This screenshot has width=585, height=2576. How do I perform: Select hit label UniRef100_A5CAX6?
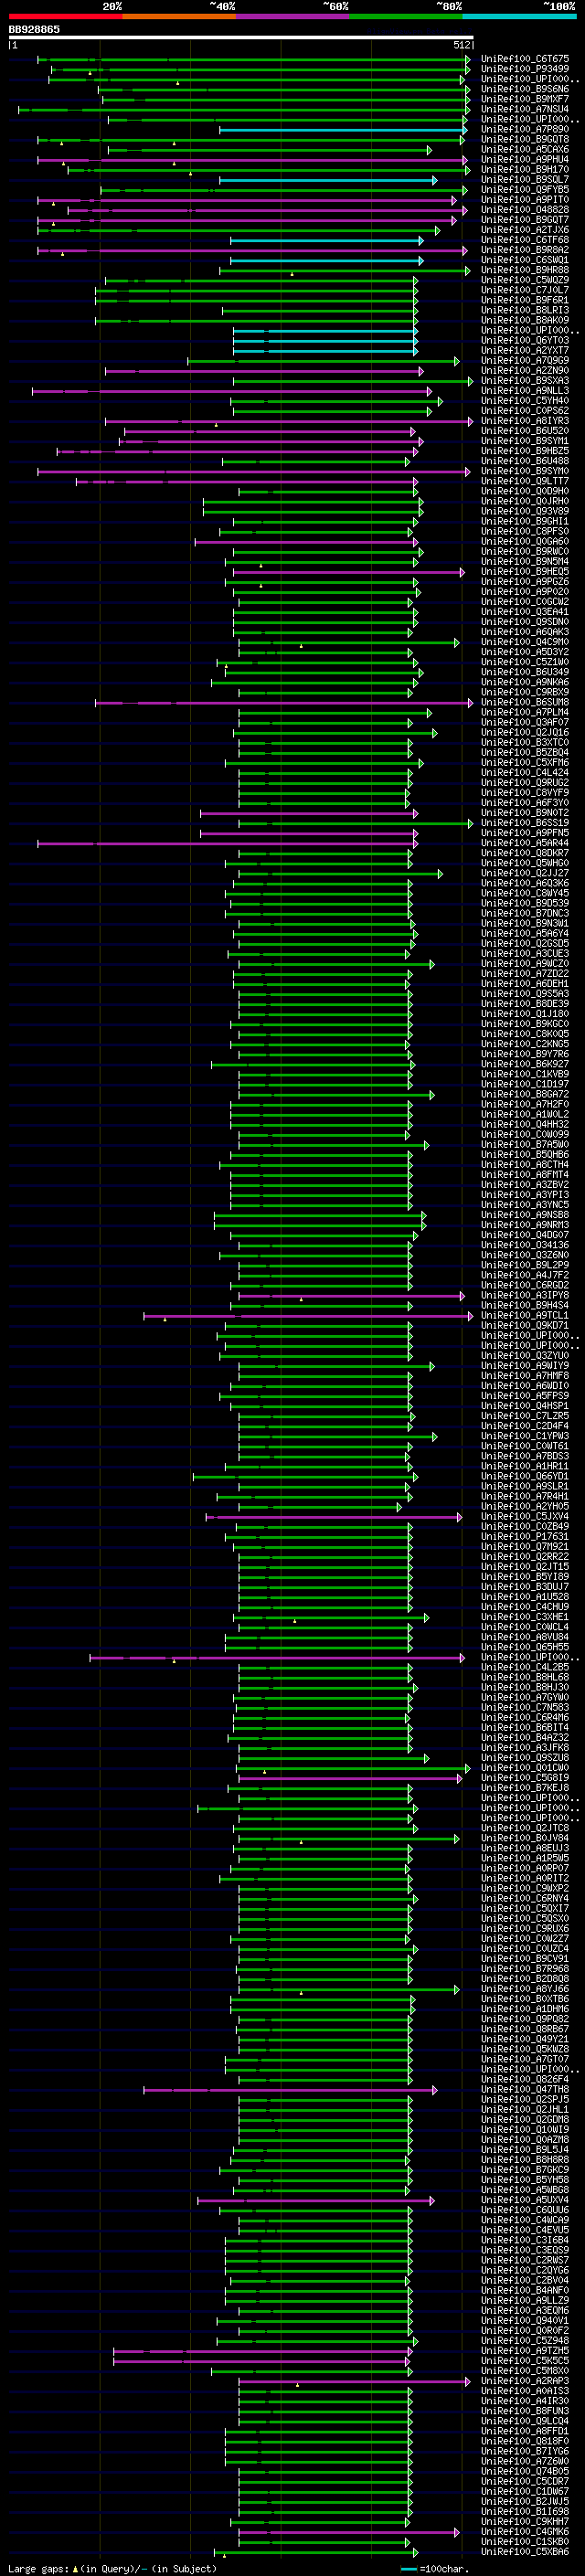point(525,149)
